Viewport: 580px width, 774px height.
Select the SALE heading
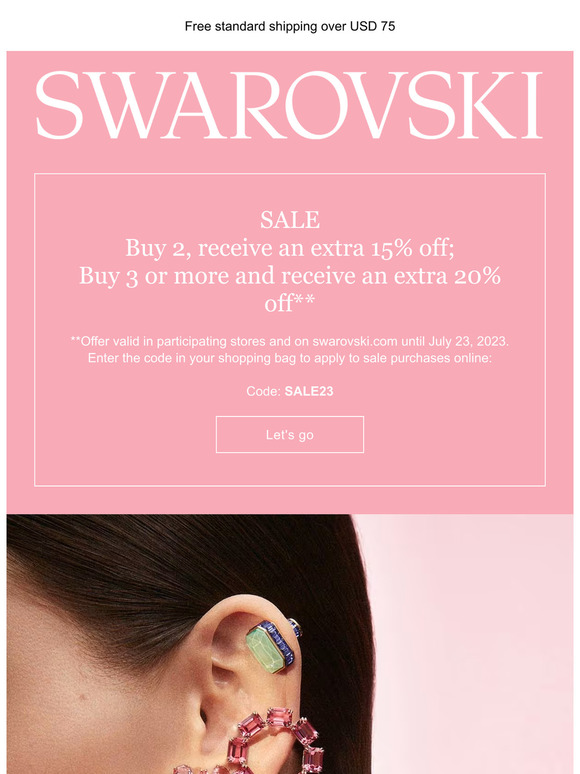[290, 220]
